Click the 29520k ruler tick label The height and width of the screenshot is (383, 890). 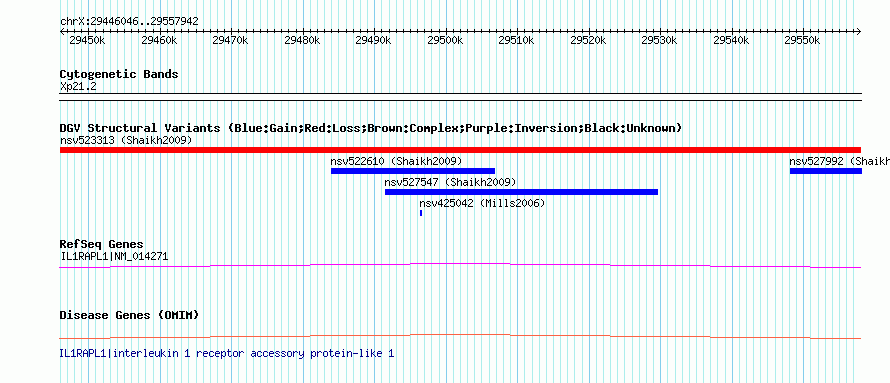pyautogui.click(x=588, y=40)
